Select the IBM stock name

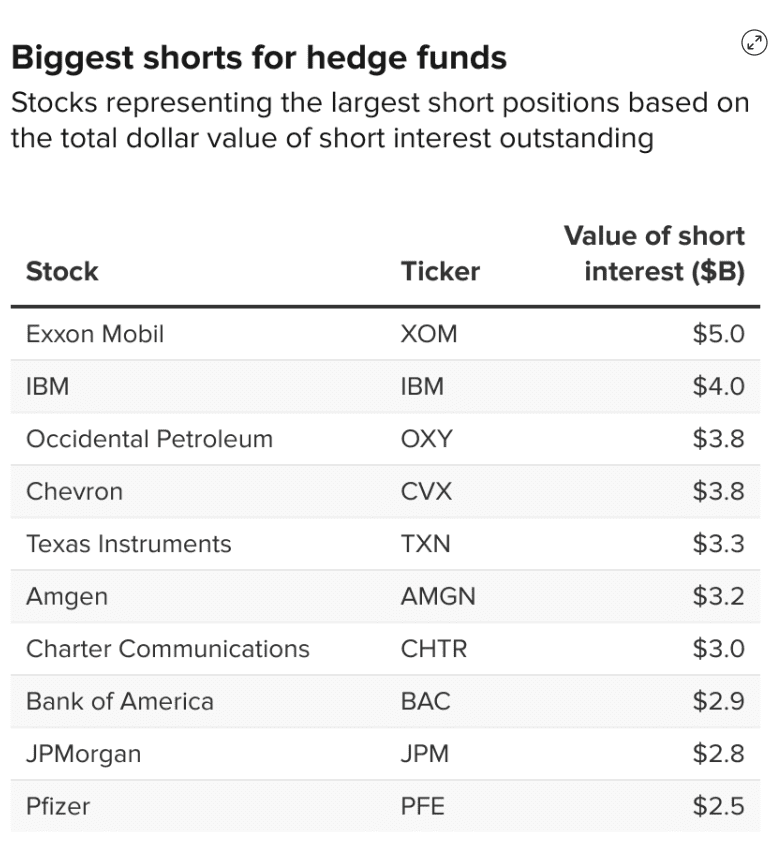(48, 386)
